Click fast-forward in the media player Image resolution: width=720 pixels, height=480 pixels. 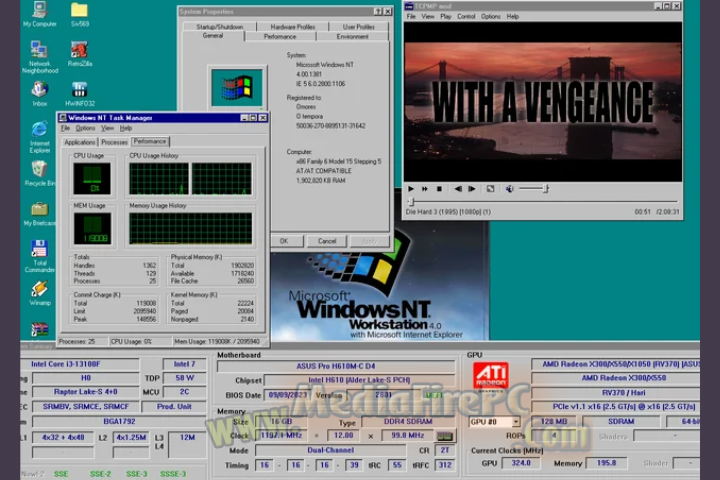click(425, 189)
